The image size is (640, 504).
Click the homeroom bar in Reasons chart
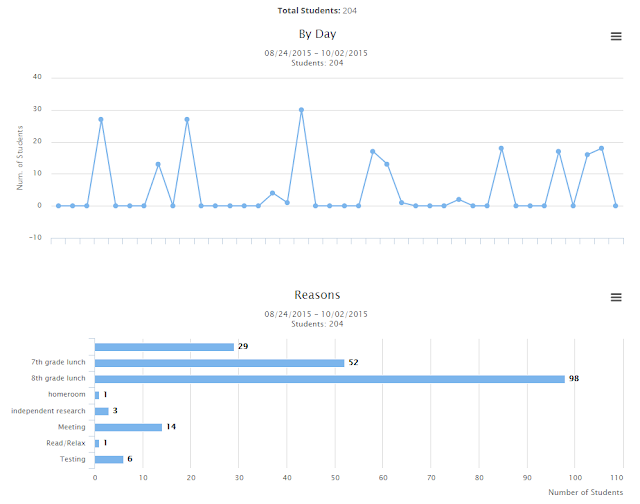[97, 395]
